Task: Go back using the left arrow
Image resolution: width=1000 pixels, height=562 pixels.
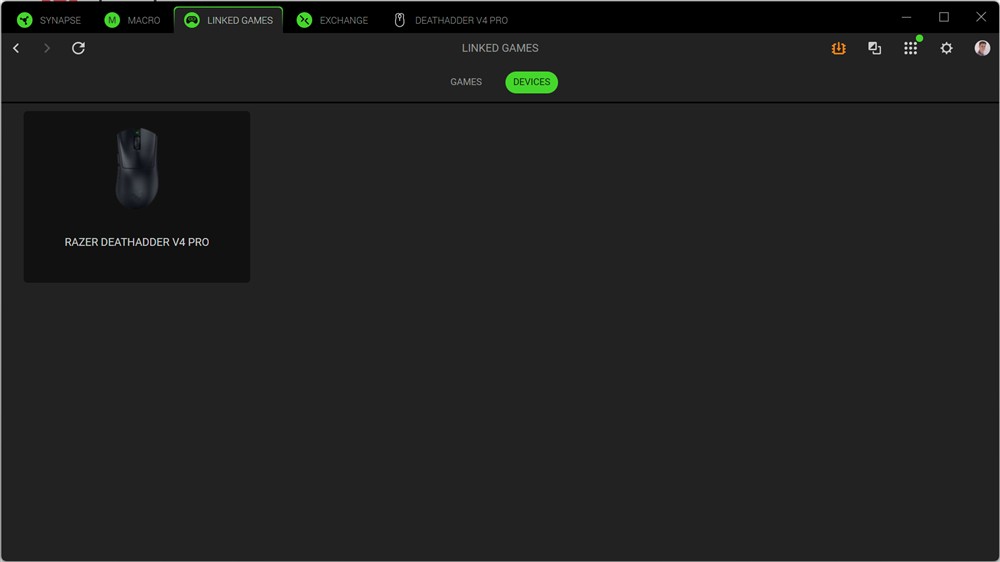Action: 16,48
